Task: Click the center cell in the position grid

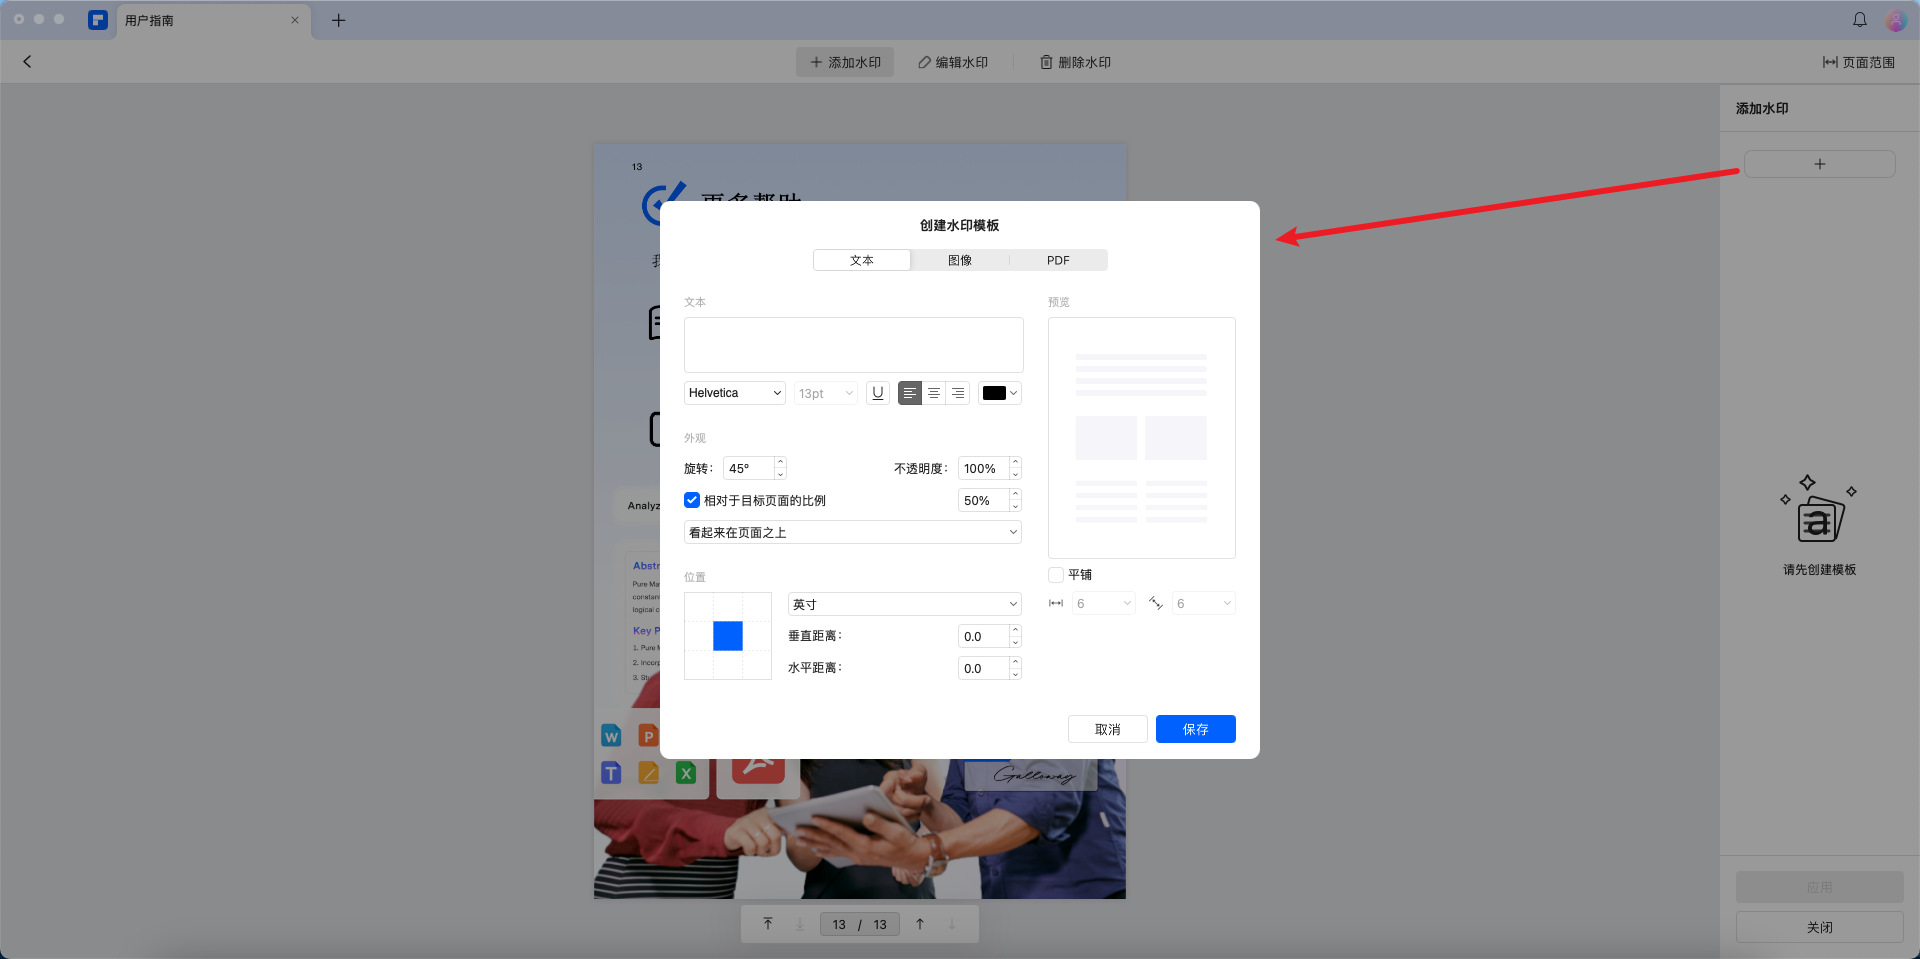Action: coord(727,635)
